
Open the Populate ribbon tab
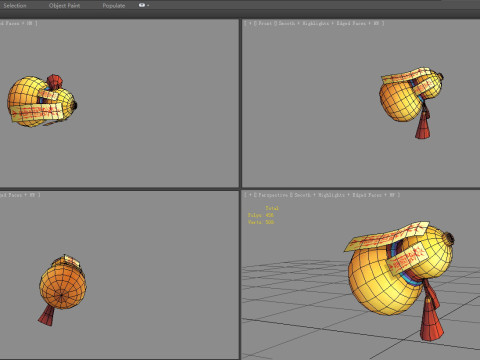[114, 6]
